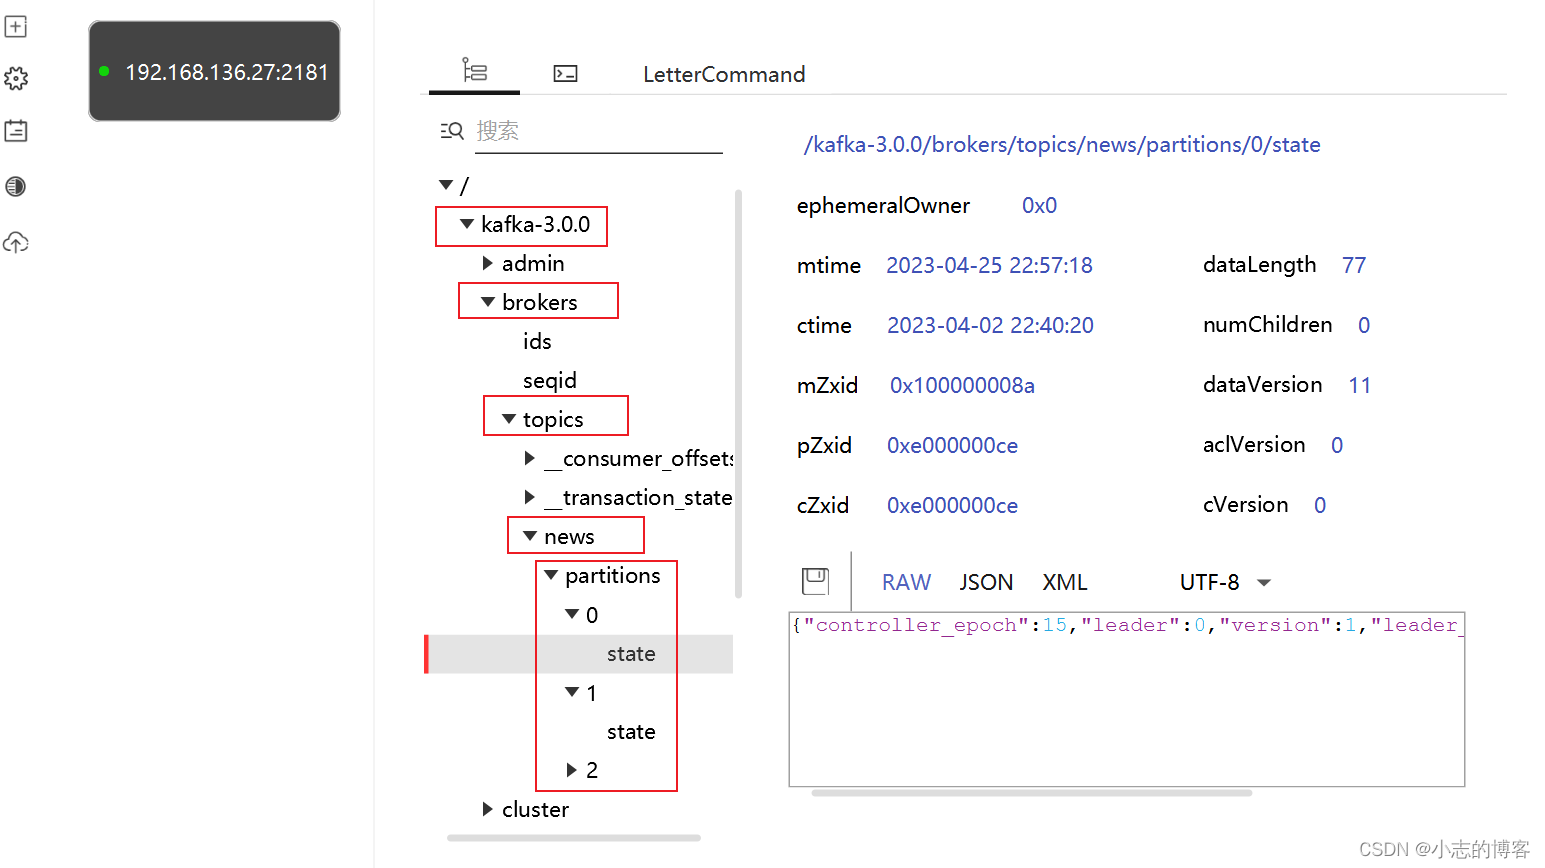Click the add connection plus icon
Screen dimensions: 1545x868
[16, 27]
